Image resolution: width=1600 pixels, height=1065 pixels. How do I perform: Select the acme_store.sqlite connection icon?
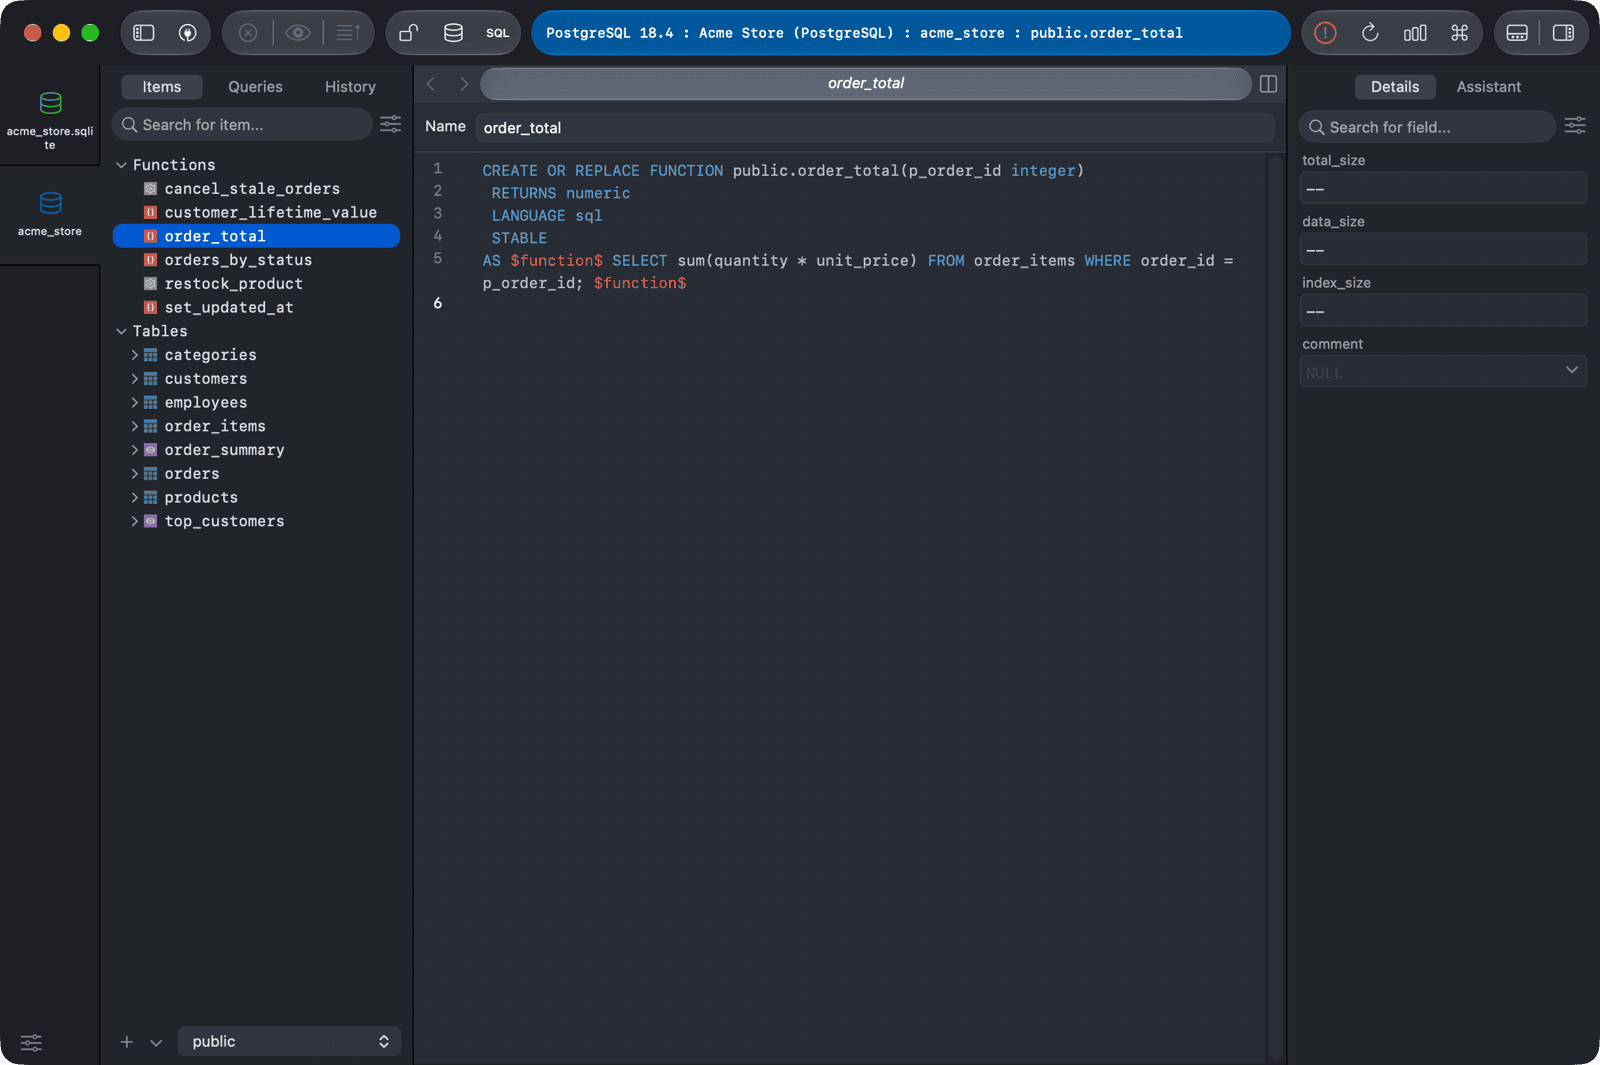click(50, 103)
